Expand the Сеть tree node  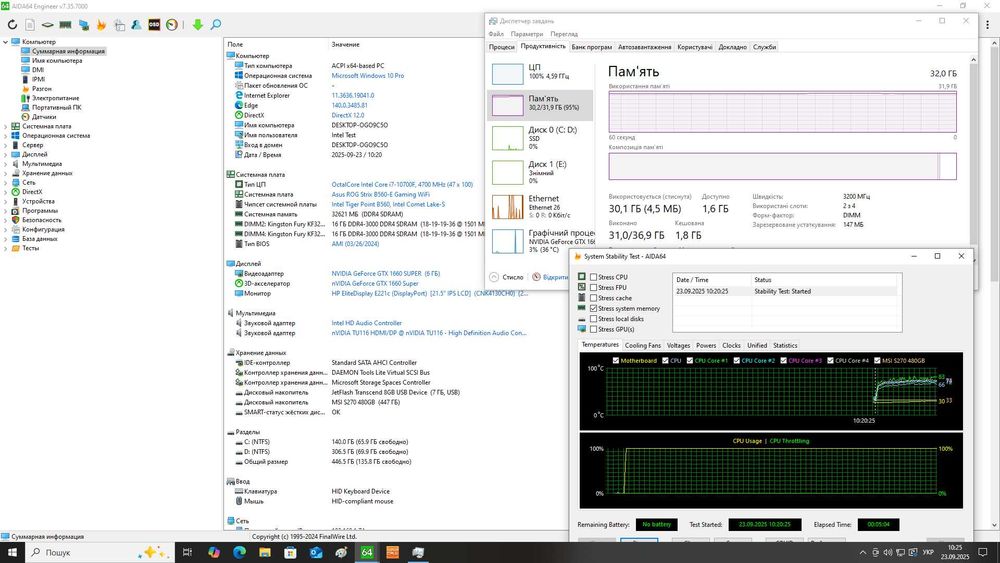(x=6, y=182)
